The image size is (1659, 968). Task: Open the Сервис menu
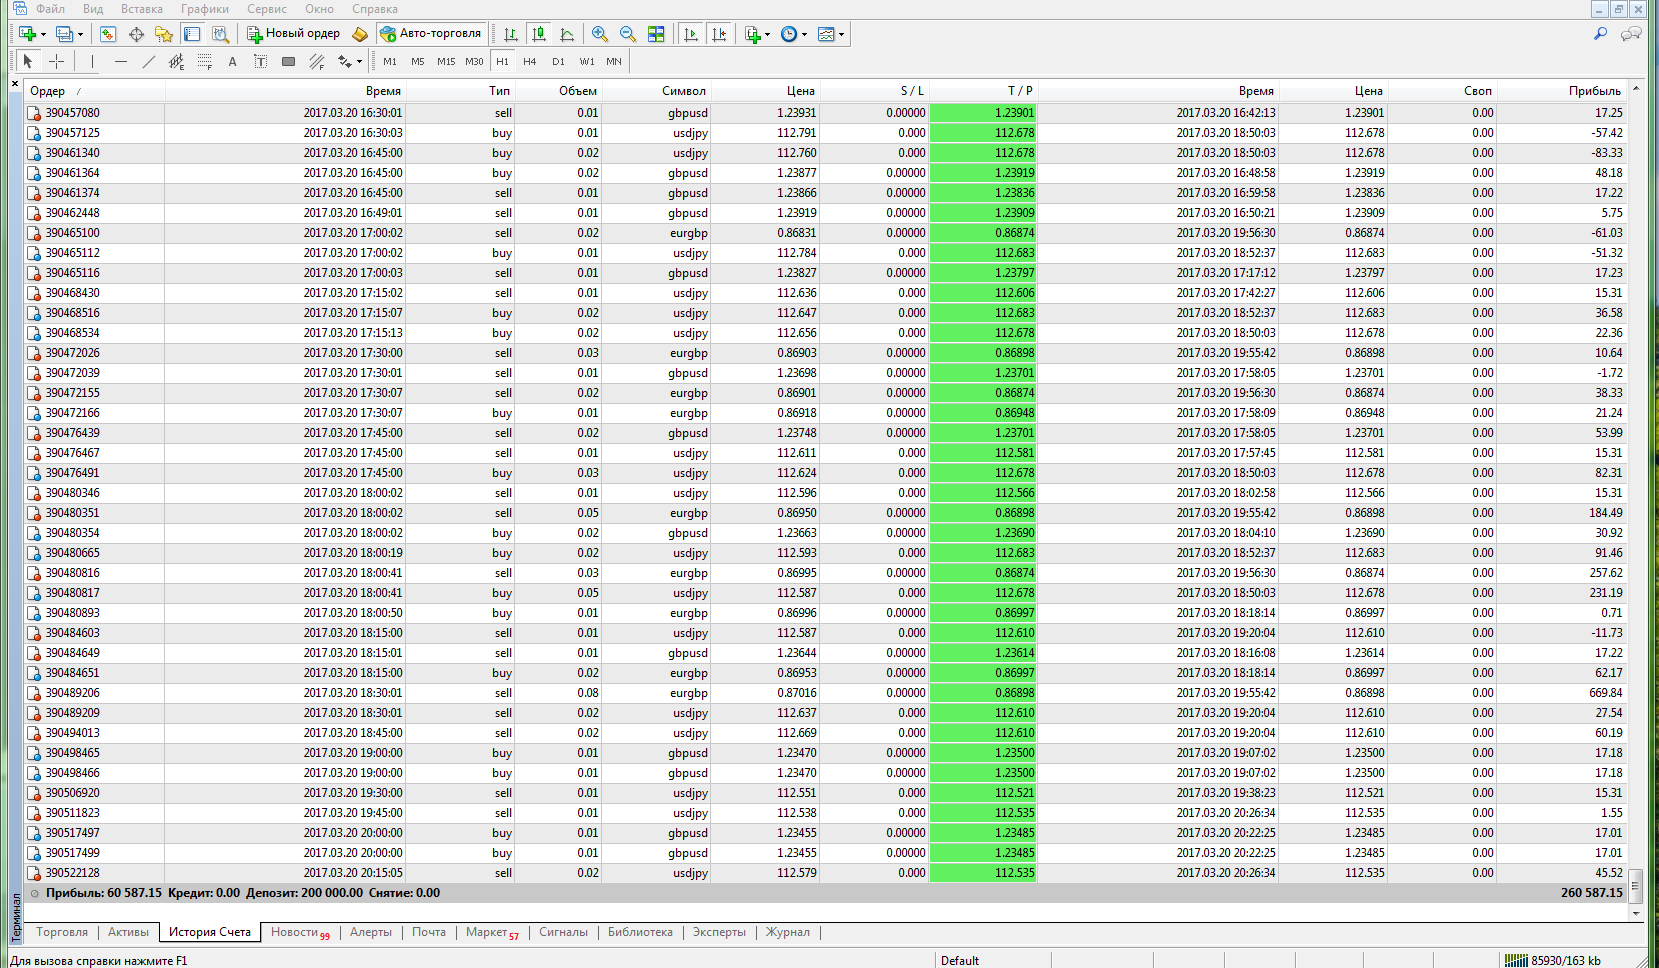(x=267, y=9)
